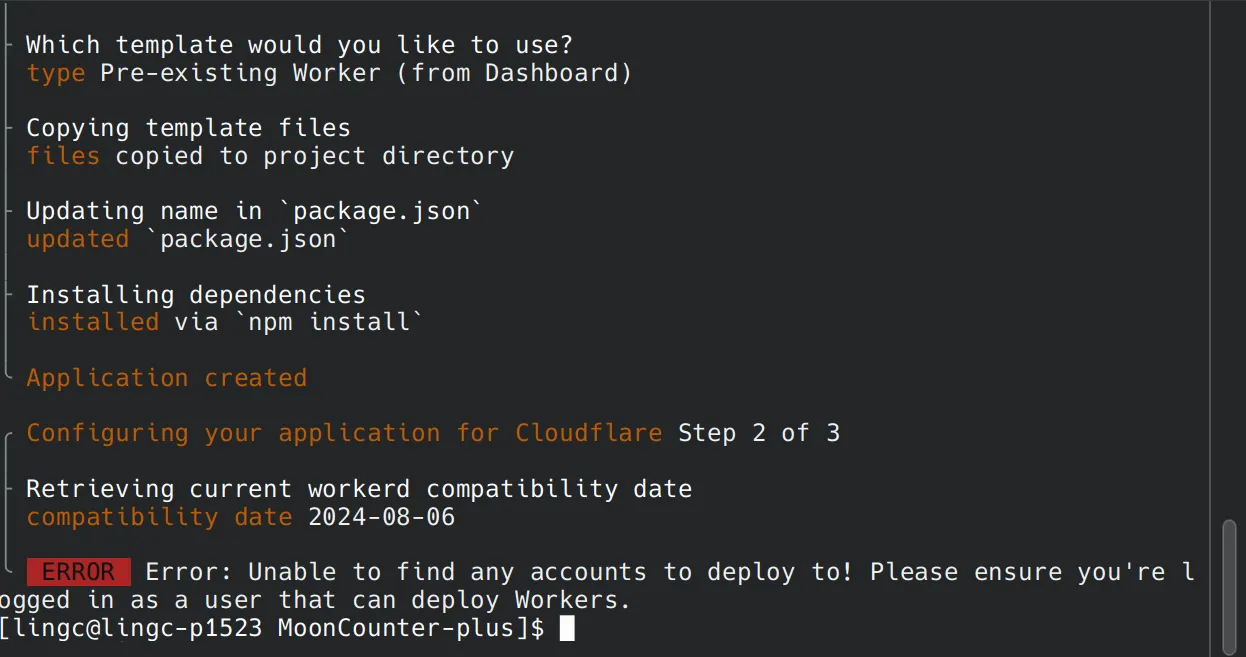Viewport: 1246px width, 657px height.
Task: Click the red ERROR badge
Action: 78,572
